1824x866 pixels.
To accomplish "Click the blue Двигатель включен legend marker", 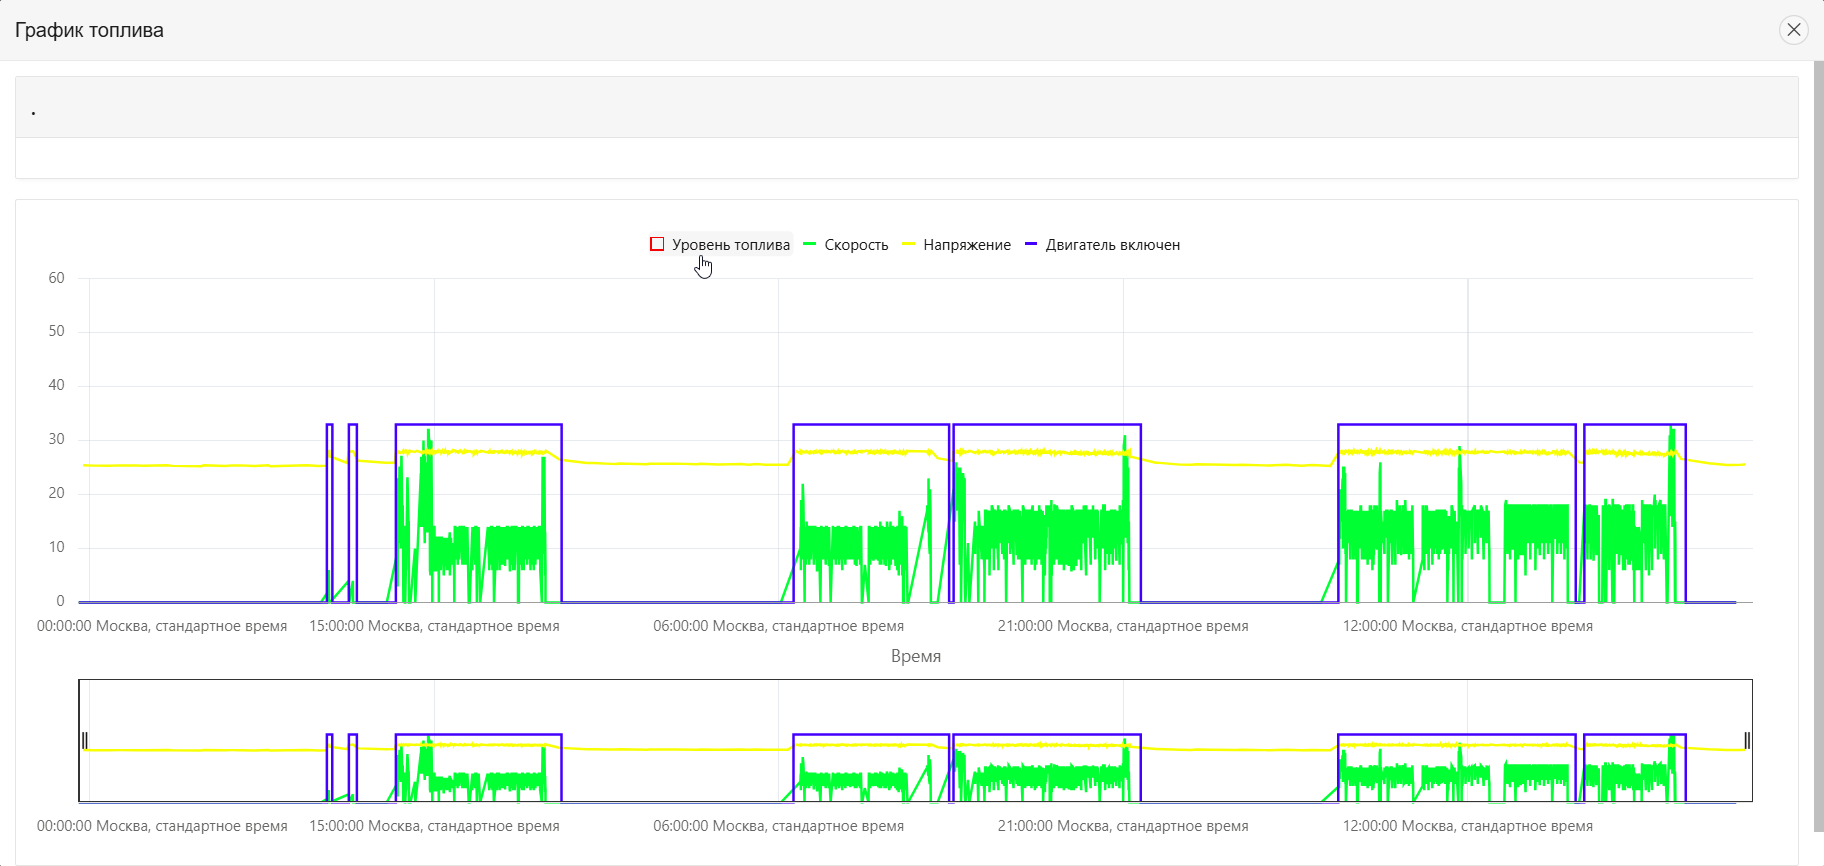I will [1031, 244].
